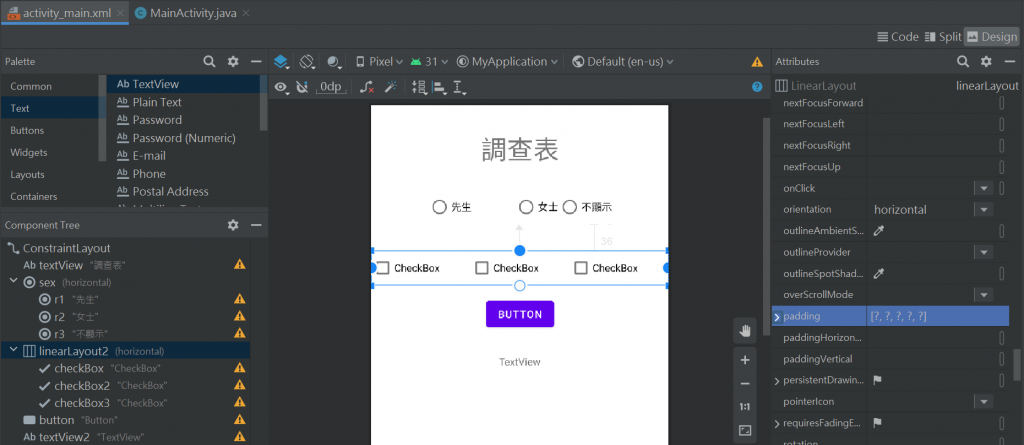1024x445 pixels.
Task: Collapse the sex RadioGroup tree node
Action: point(13,282)
